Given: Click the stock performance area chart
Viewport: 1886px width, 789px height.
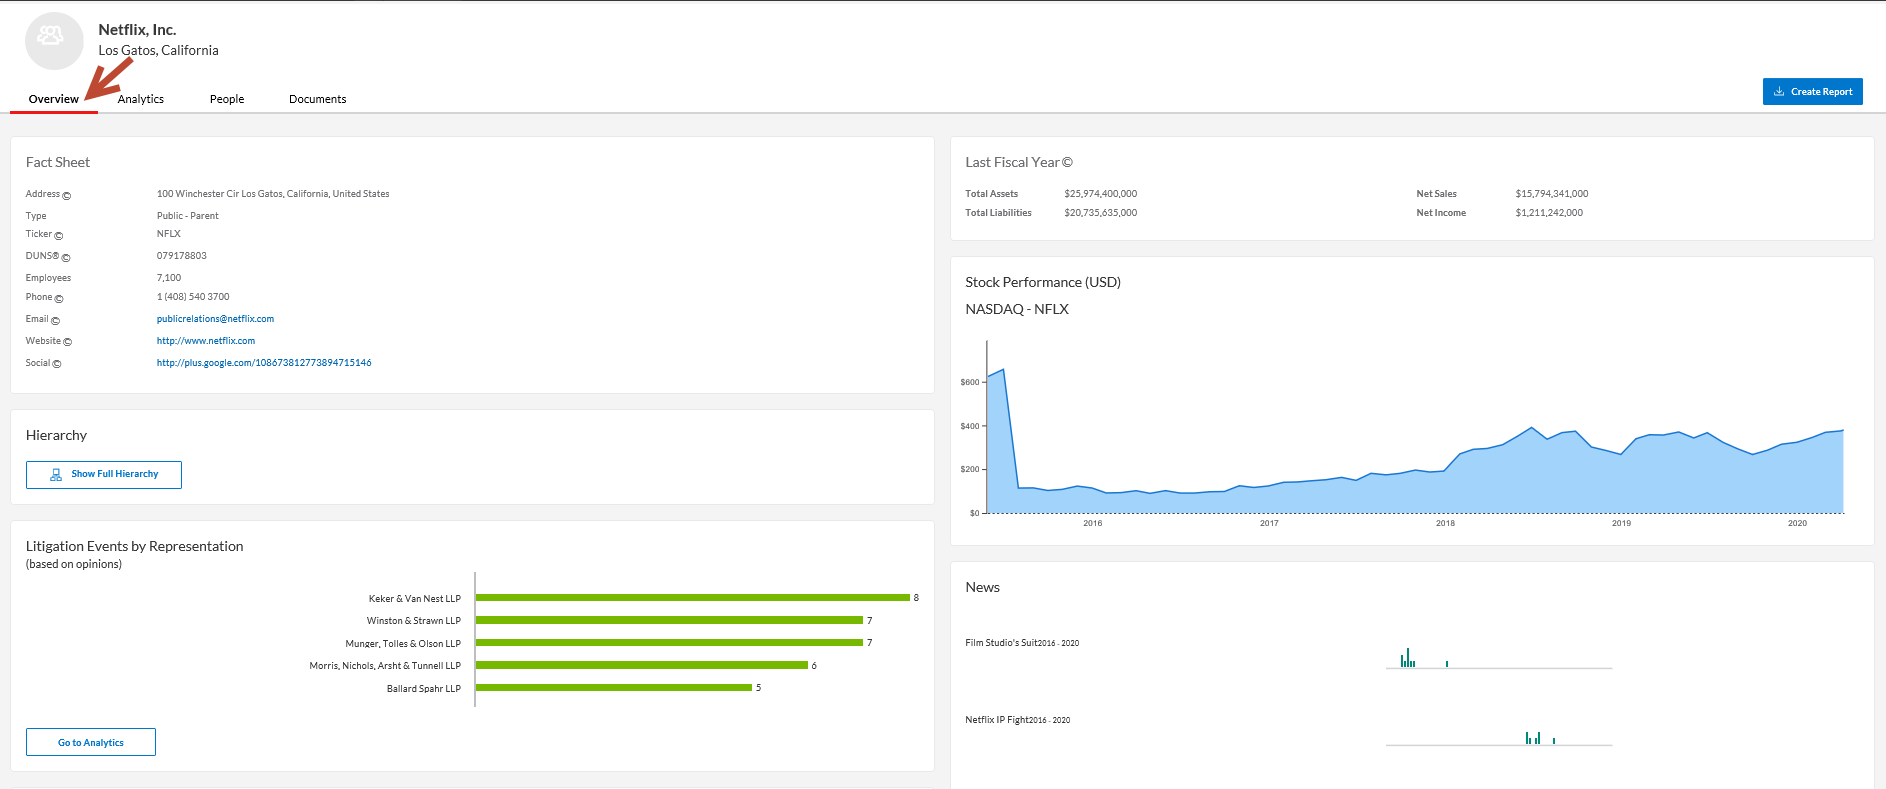Looking at the screenshot, I should point(1415,440).
